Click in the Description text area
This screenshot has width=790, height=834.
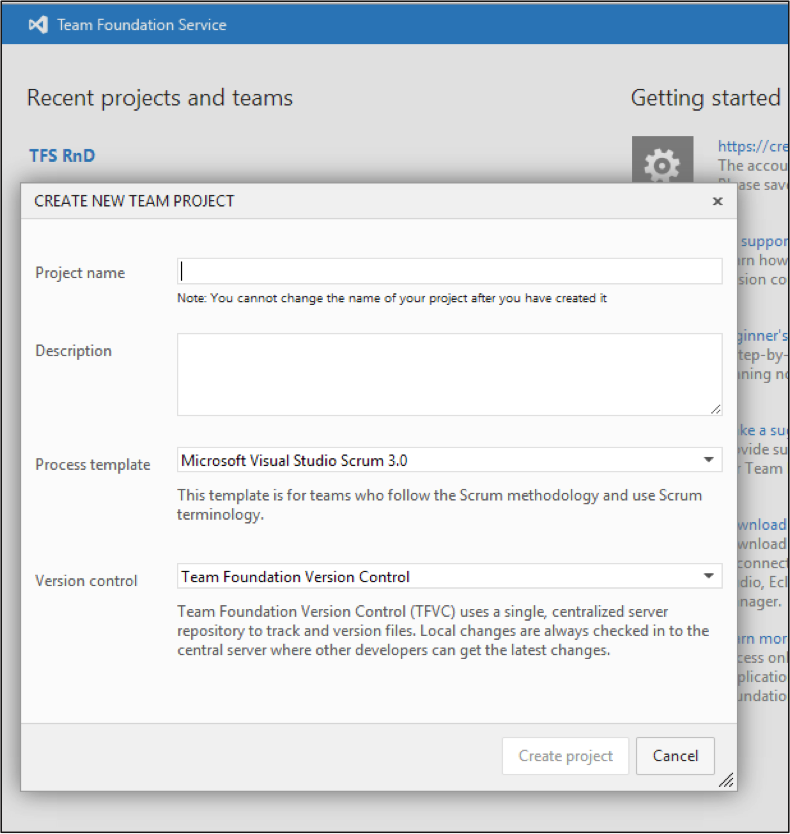450,374
